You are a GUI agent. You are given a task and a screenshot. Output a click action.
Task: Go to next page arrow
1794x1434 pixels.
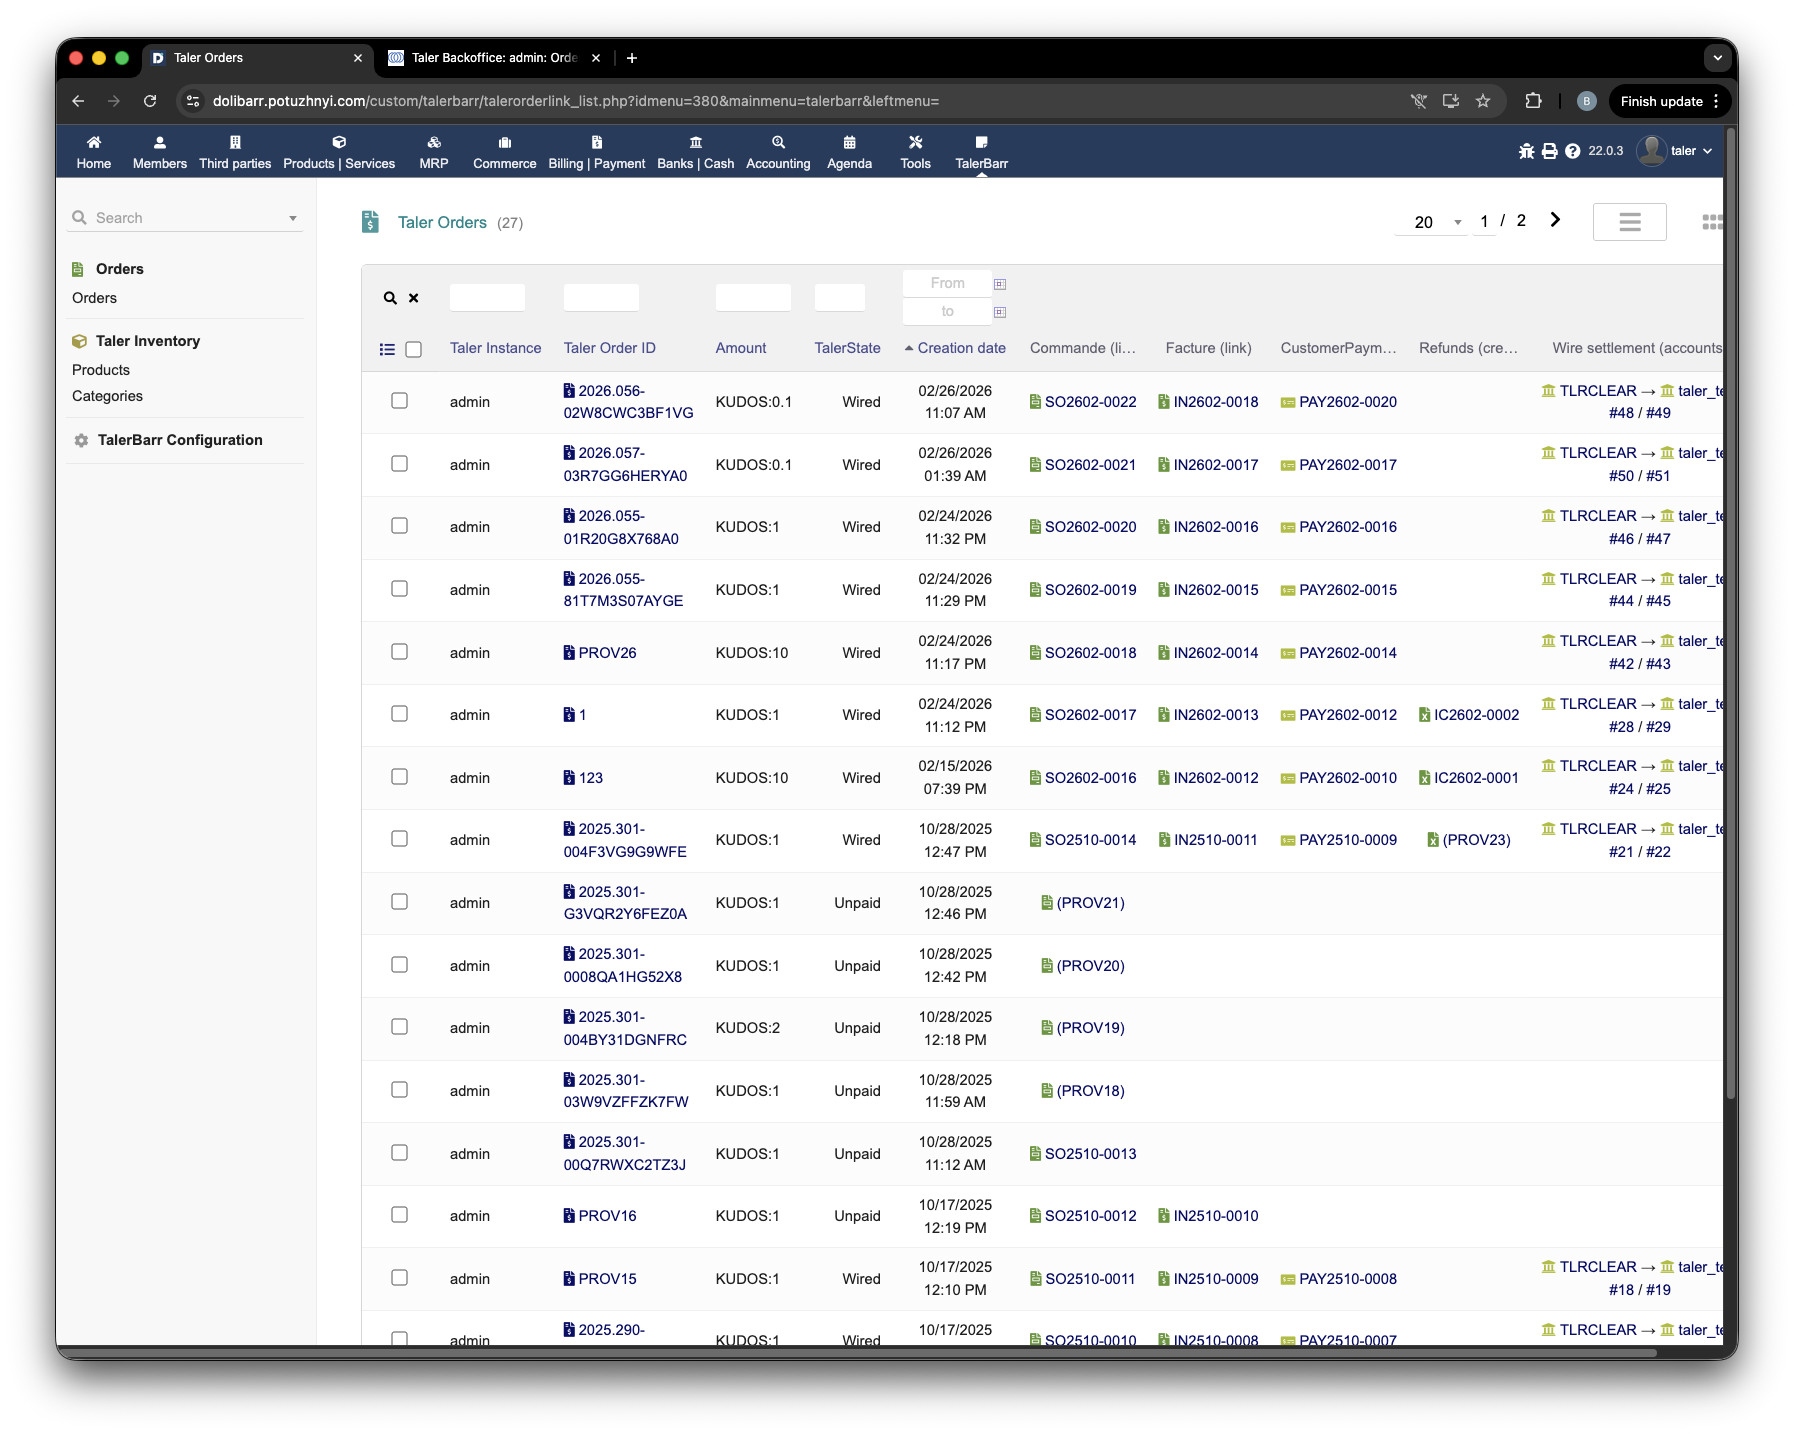1555,220
